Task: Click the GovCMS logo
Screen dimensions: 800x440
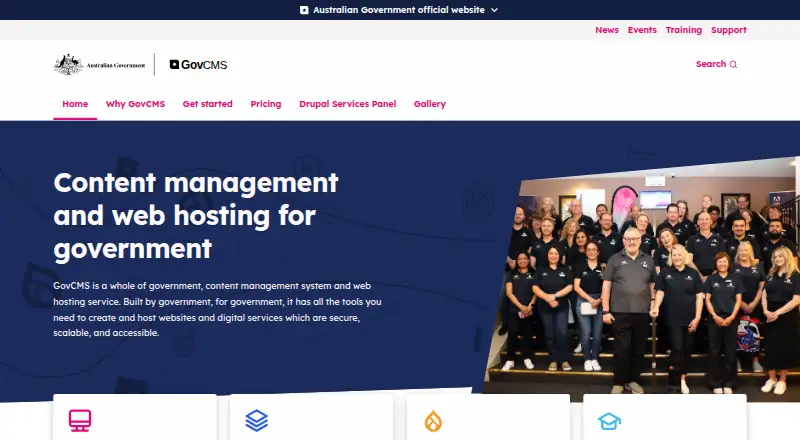Action: (x=198, y=64)
